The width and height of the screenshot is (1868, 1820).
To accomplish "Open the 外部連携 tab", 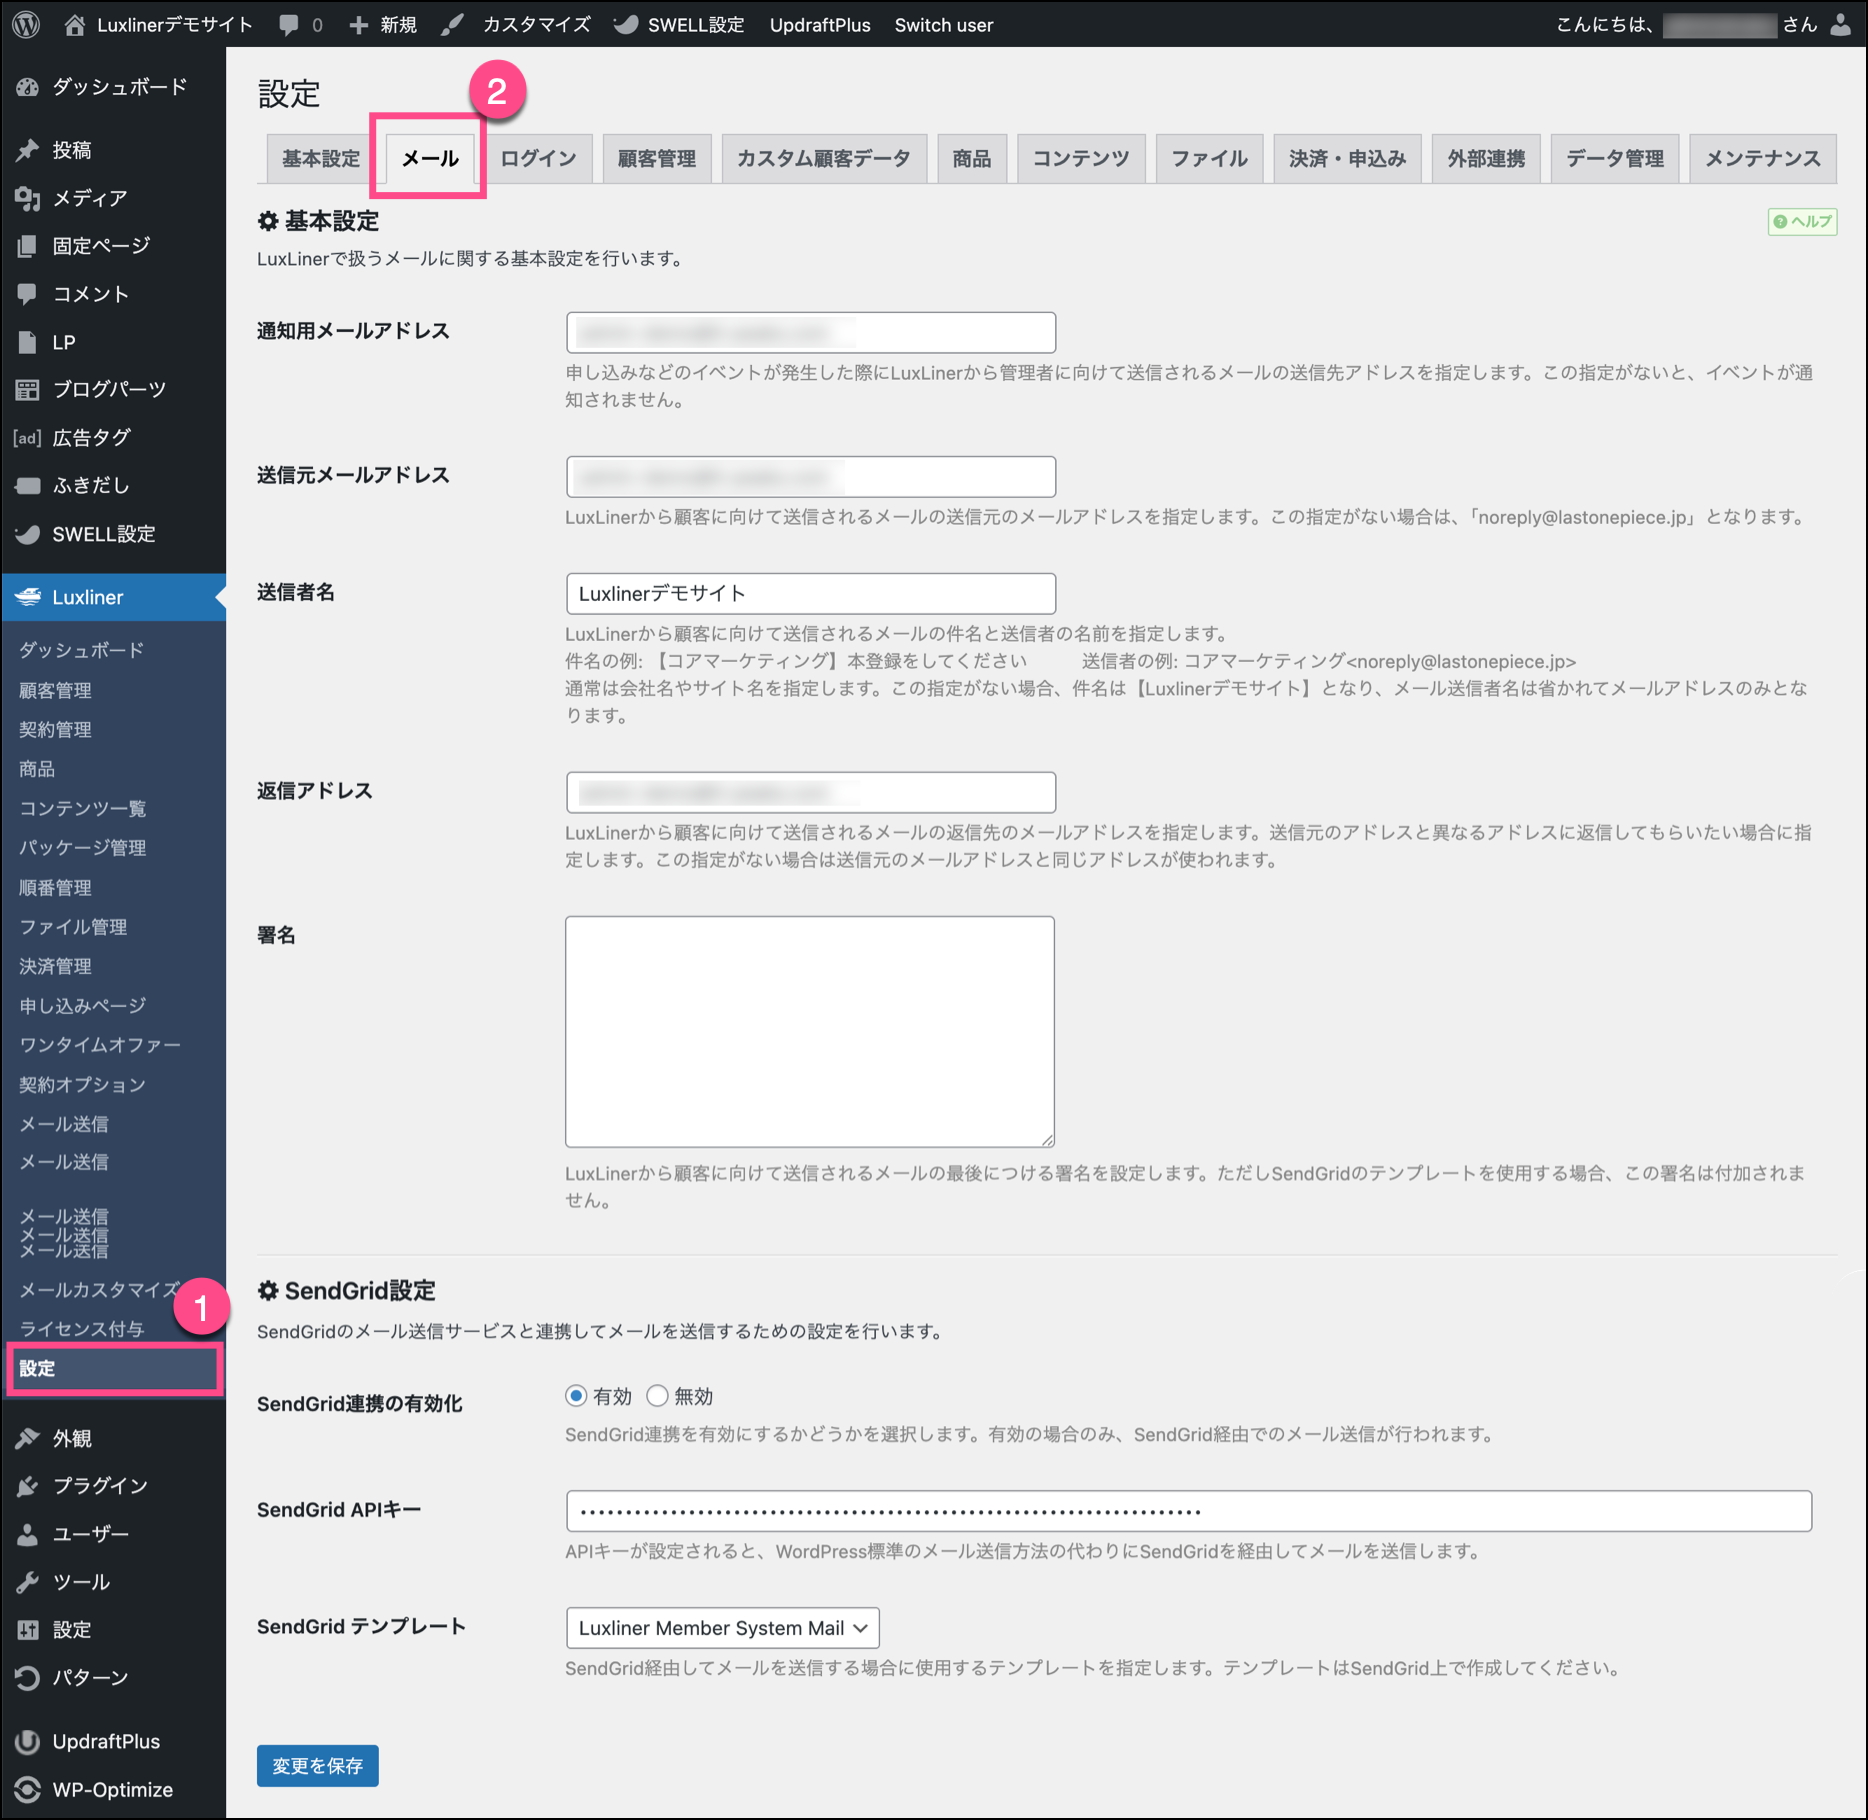I will coord(1486,159).
